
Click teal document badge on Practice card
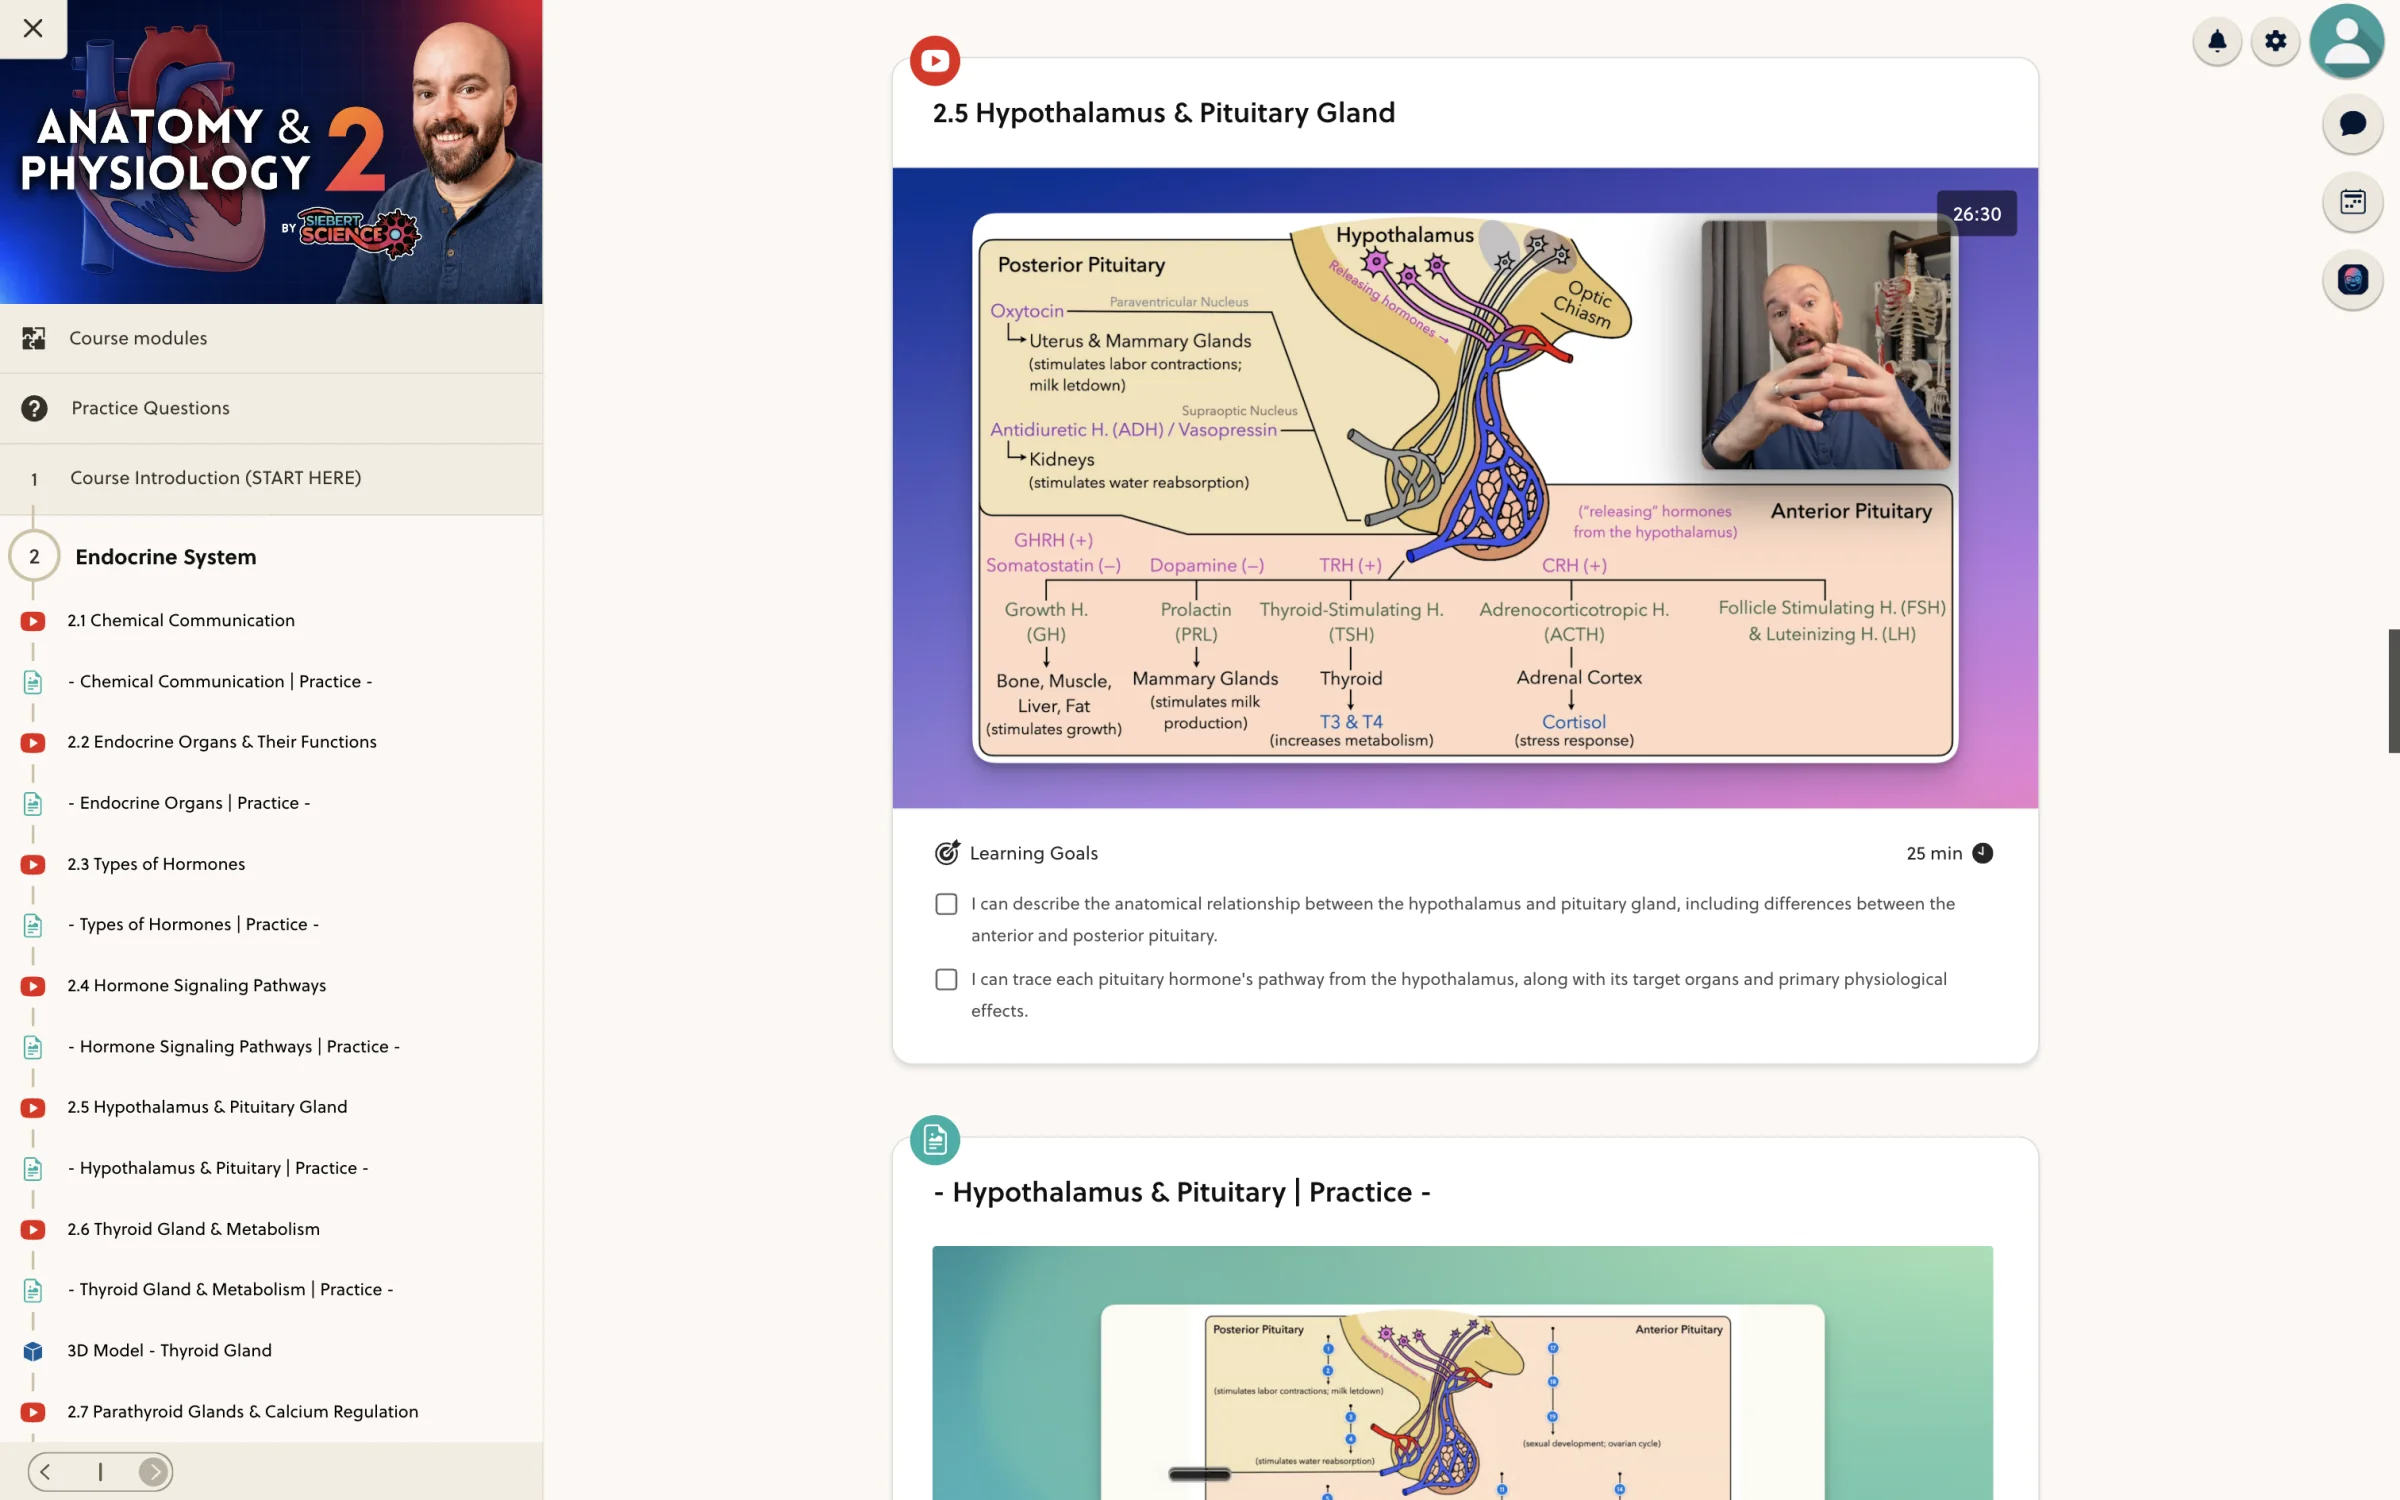[x=935, y=1139]
